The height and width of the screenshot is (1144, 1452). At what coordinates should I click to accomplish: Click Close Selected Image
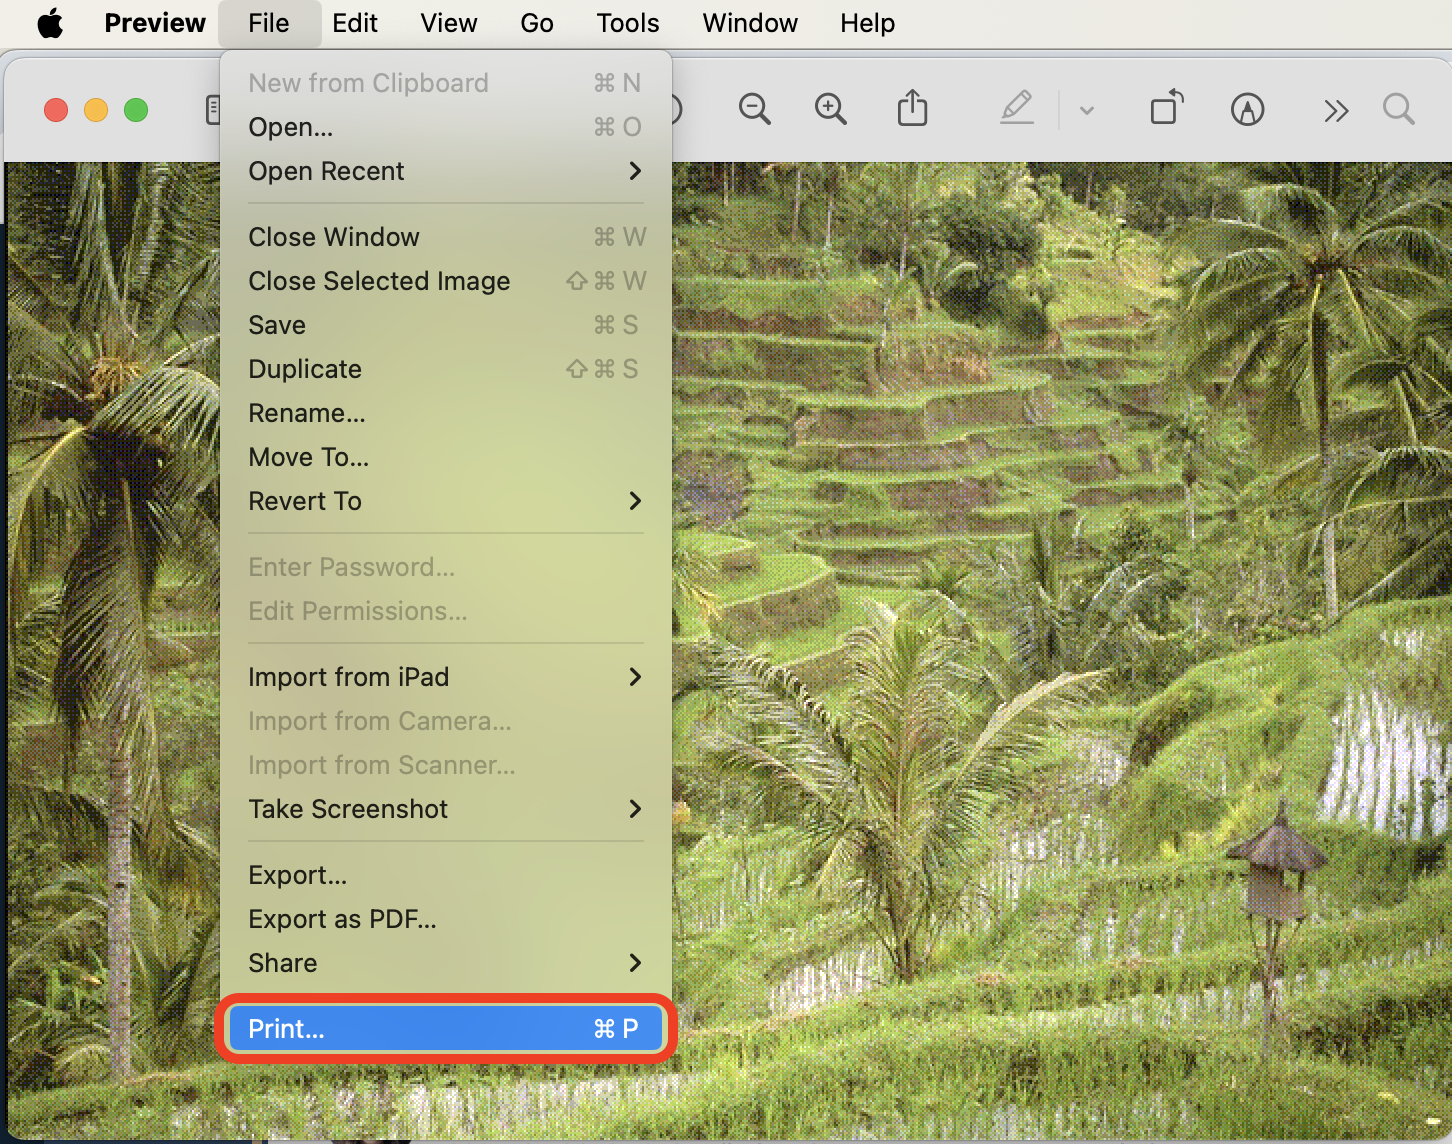click(379, 281)
